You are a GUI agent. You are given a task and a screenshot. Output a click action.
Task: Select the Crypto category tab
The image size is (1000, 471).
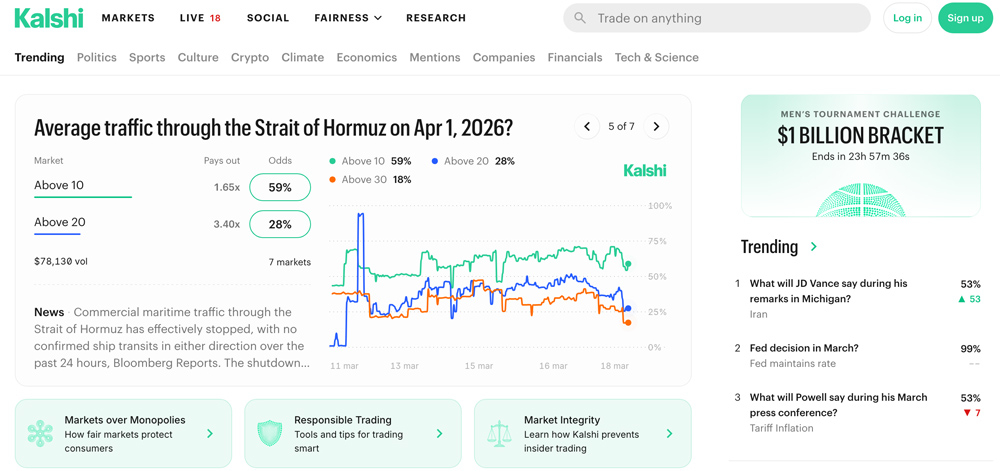click(x=250, y=57)
